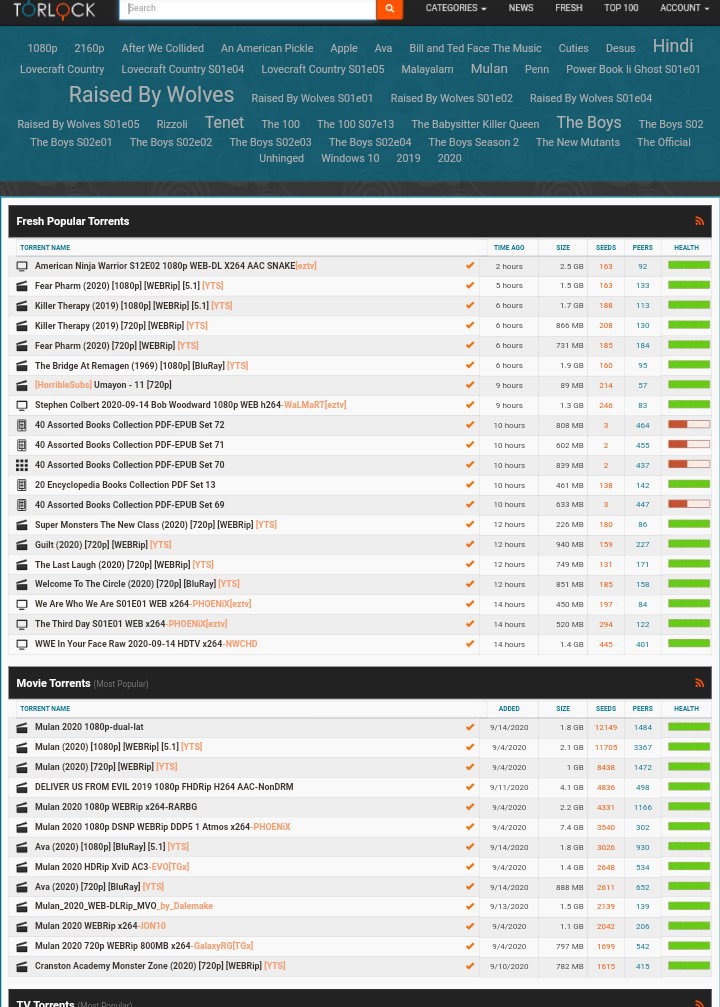Click movie icon beside Mulan 2020 HDRip XviD

[x=22, y=867]
